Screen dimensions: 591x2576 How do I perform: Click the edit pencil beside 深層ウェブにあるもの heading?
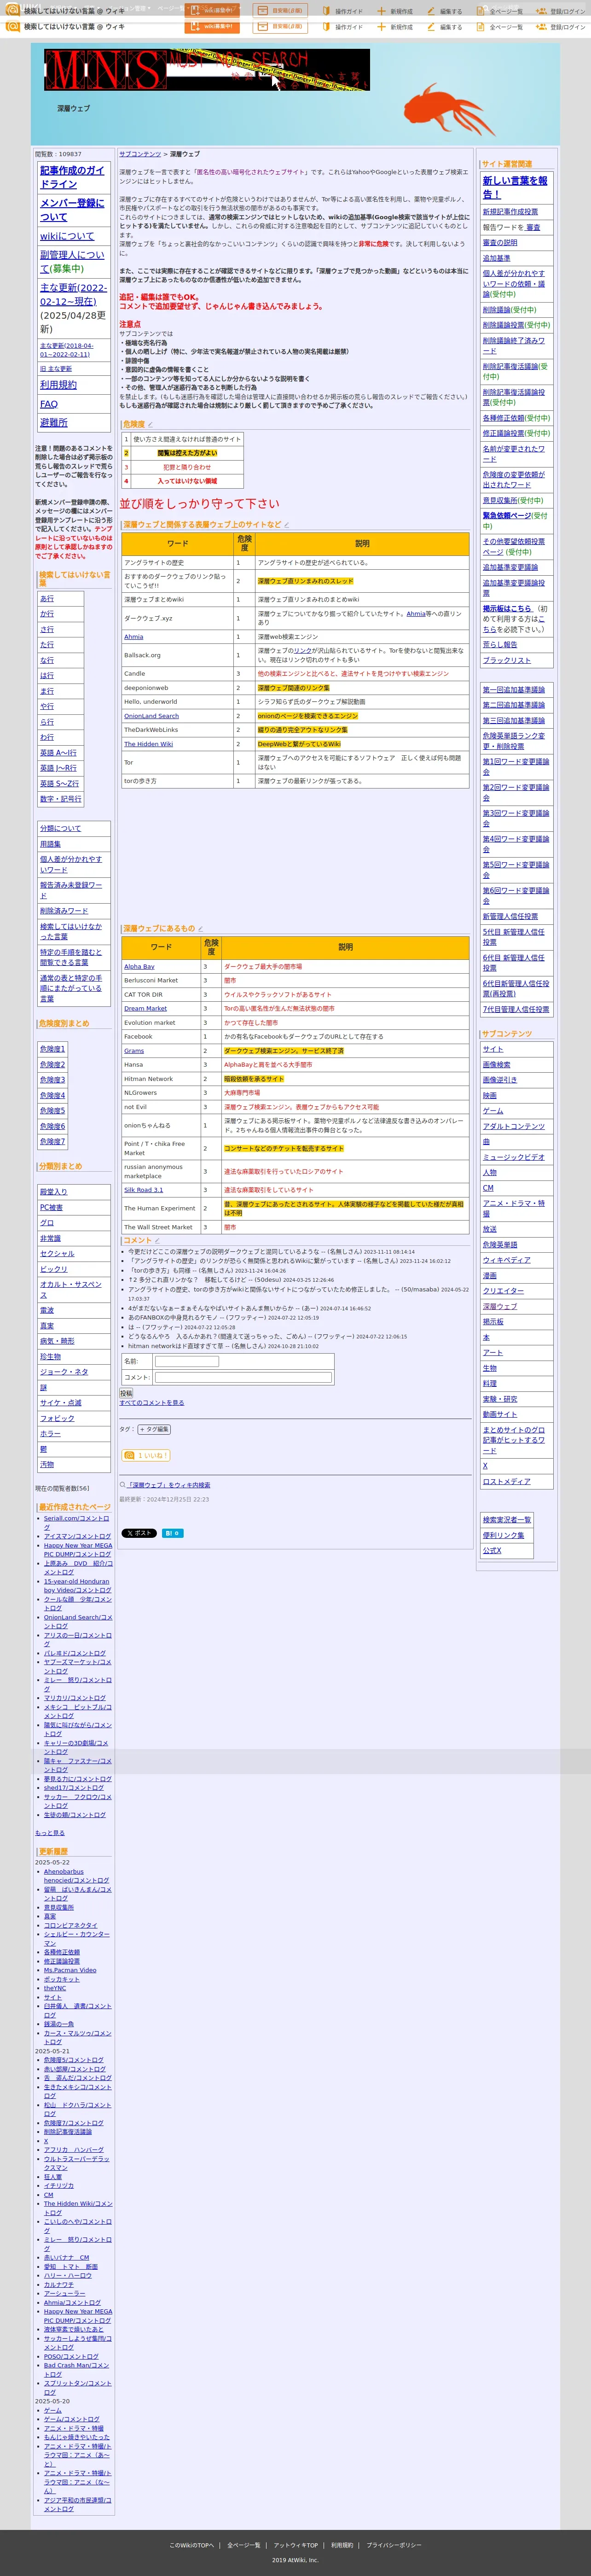click(201, 928)
